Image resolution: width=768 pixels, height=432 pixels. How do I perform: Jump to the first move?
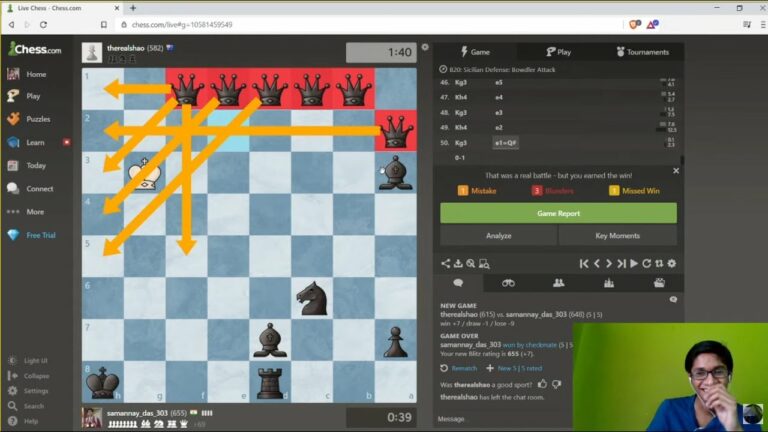pos(584,264)
